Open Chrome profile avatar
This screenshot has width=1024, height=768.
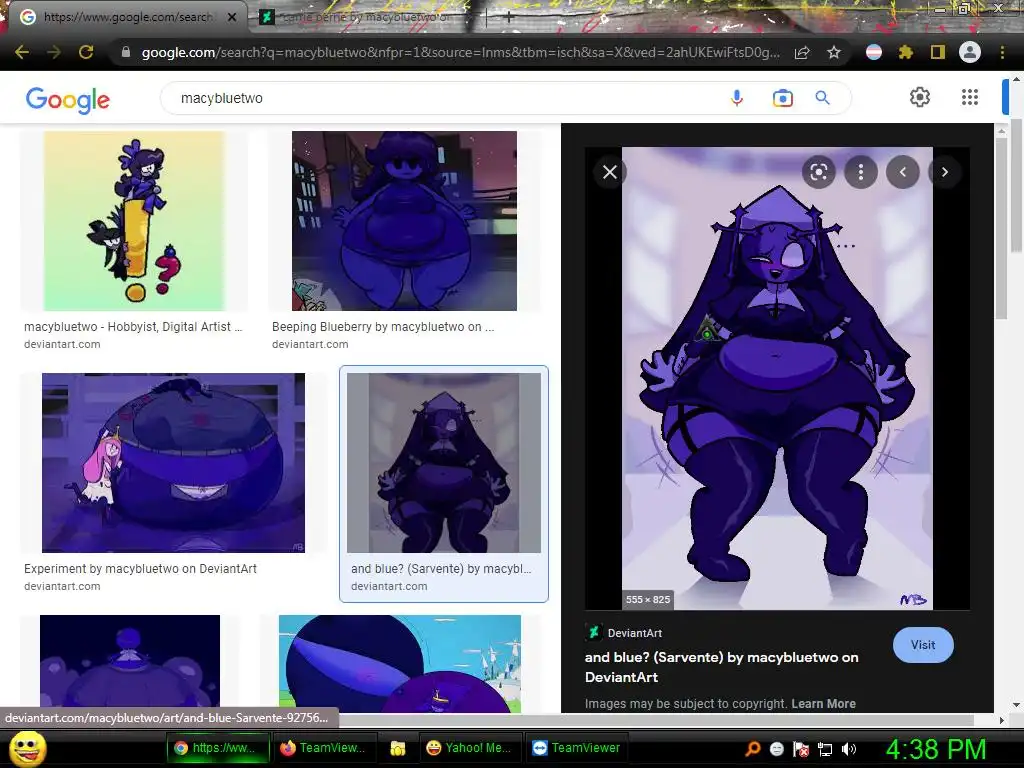970,52
